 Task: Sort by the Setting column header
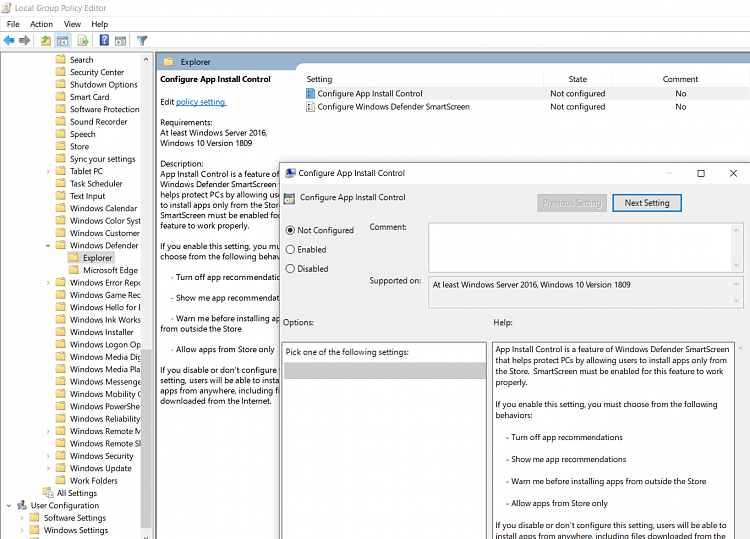pos(319,79)
